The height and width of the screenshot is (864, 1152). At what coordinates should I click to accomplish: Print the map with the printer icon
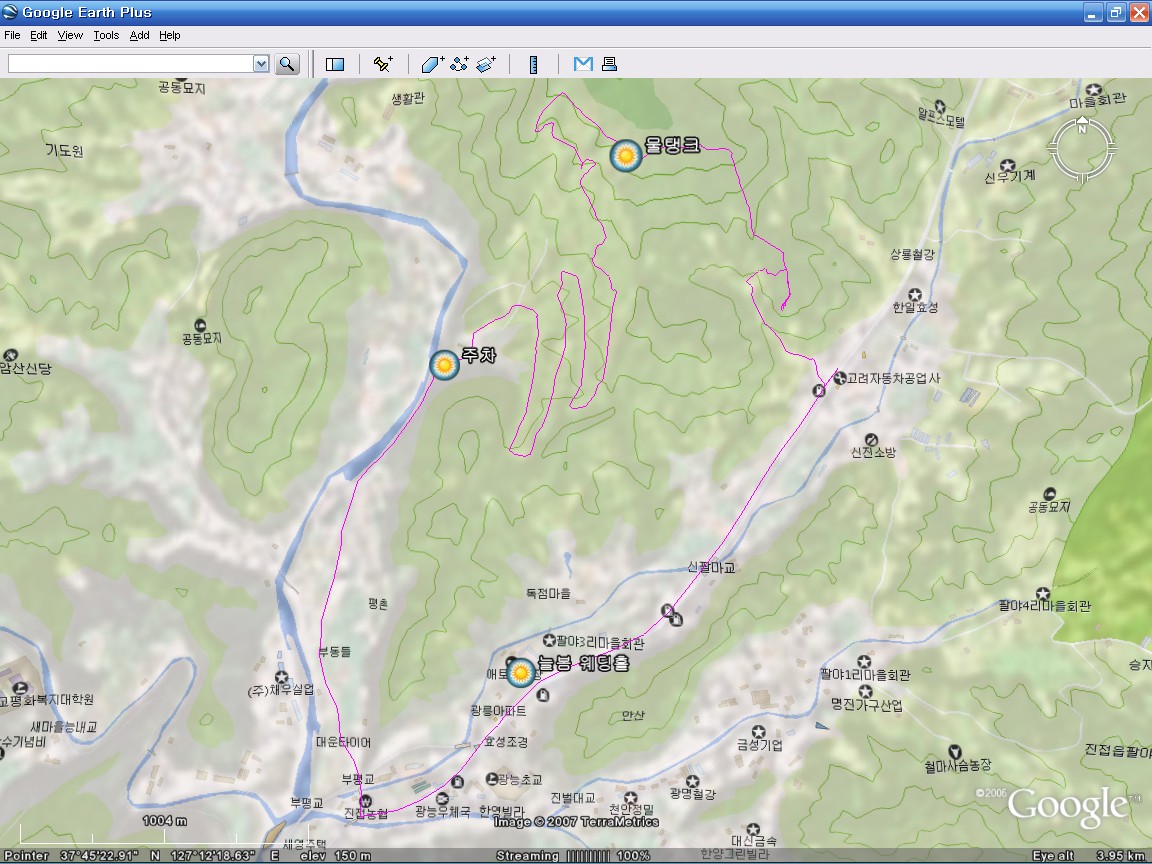tap(609, 64)
